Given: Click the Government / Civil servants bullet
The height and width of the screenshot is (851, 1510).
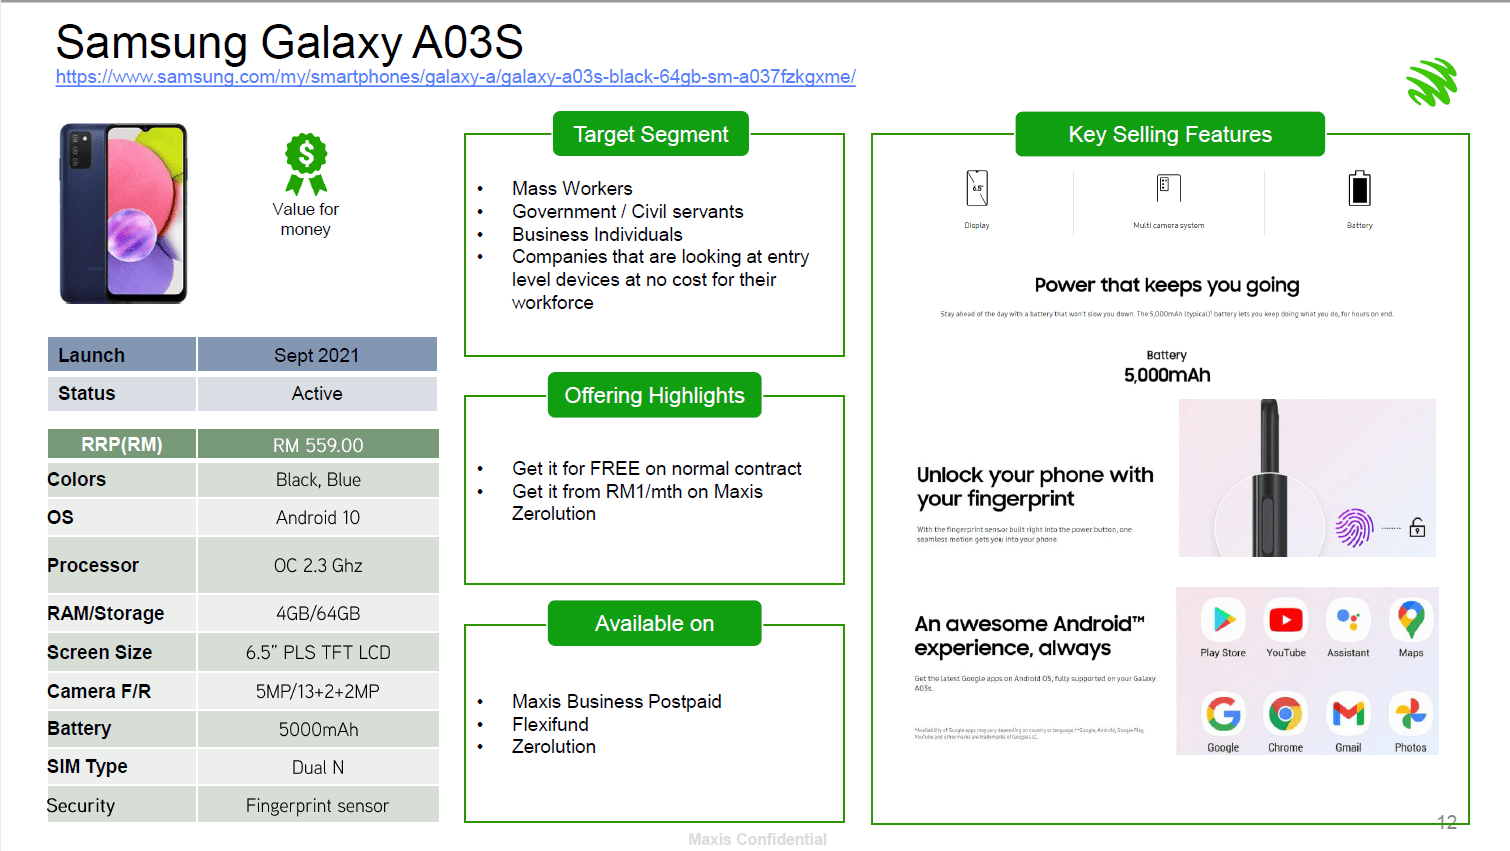Looking at the screenshot, I should [628, 211].
